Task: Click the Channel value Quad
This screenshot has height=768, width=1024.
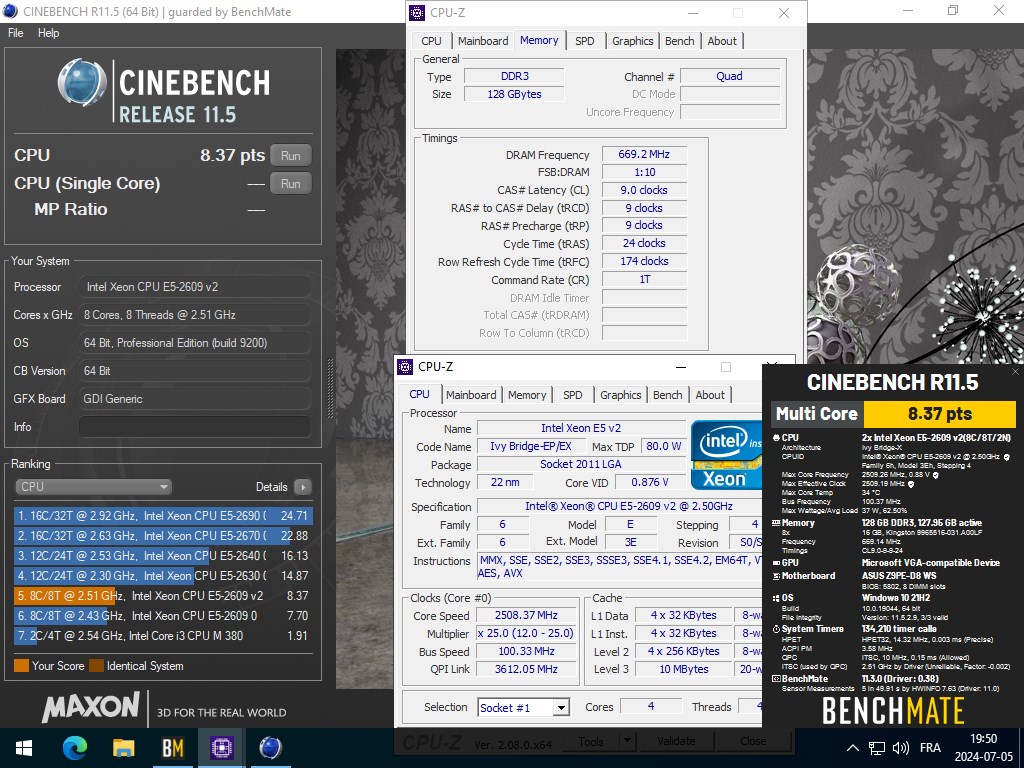Action: [x=729, y=76]
